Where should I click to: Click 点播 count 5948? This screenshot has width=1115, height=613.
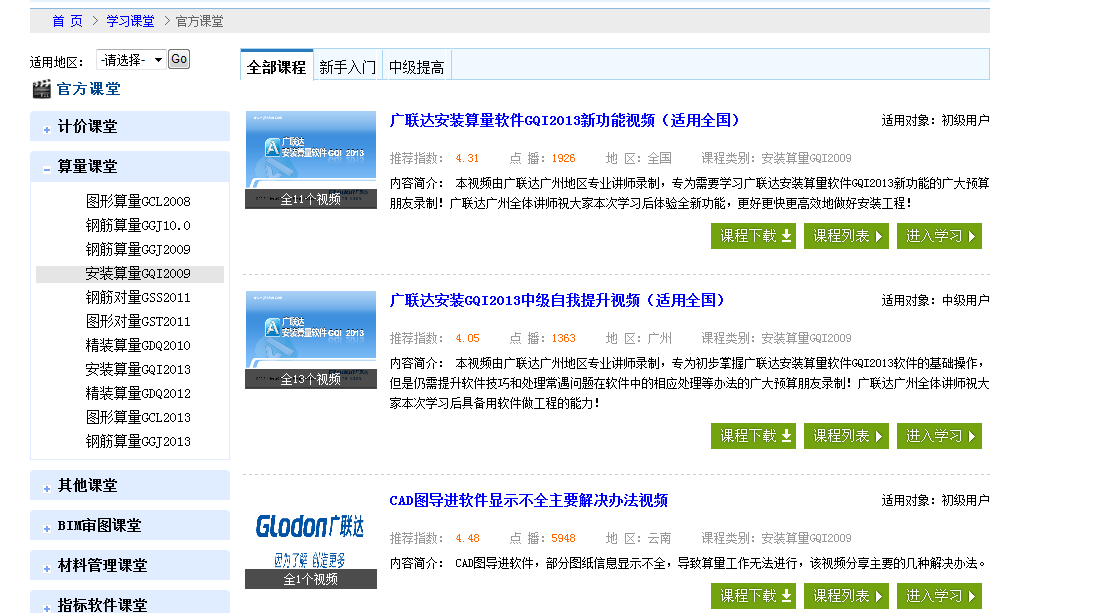[563, 538]
